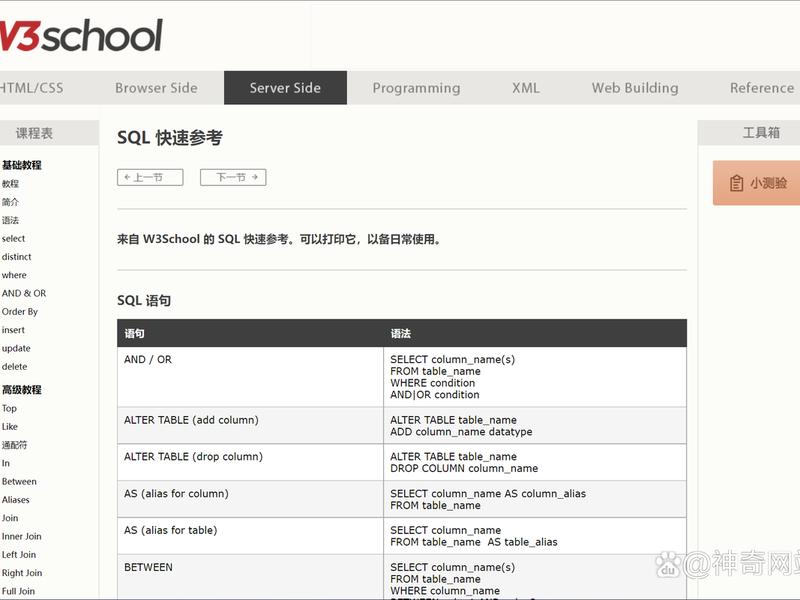Click the AND|OR condition syntax line
Viewport: 800px width, 600px height.
pyautogui.click(x=435, y=395)
